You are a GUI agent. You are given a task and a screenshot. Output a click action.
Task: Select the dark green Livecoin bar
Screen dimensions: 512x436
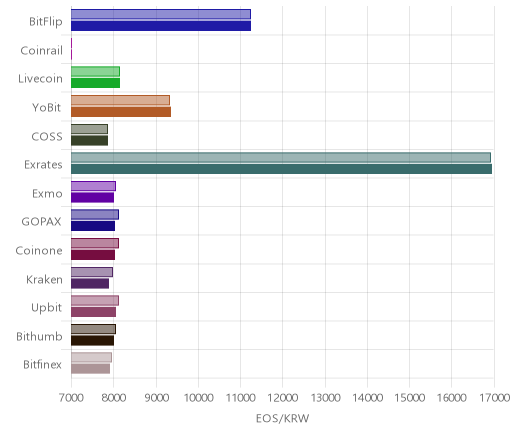pos(95,83)
